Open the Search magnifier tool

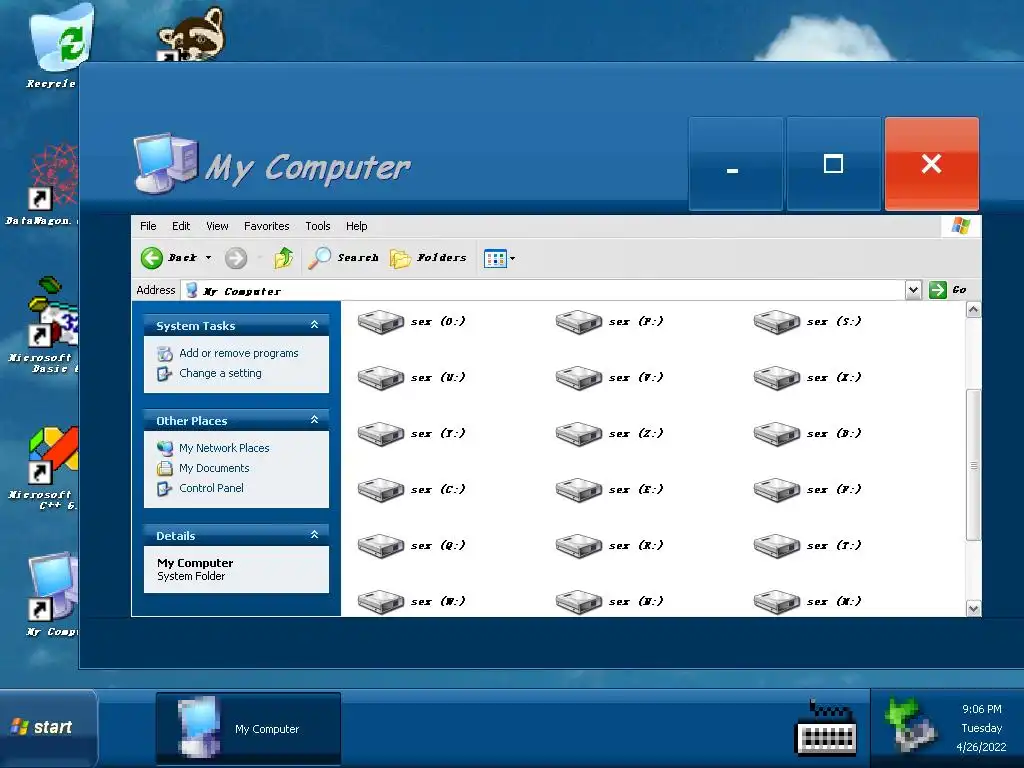(344, 258)
